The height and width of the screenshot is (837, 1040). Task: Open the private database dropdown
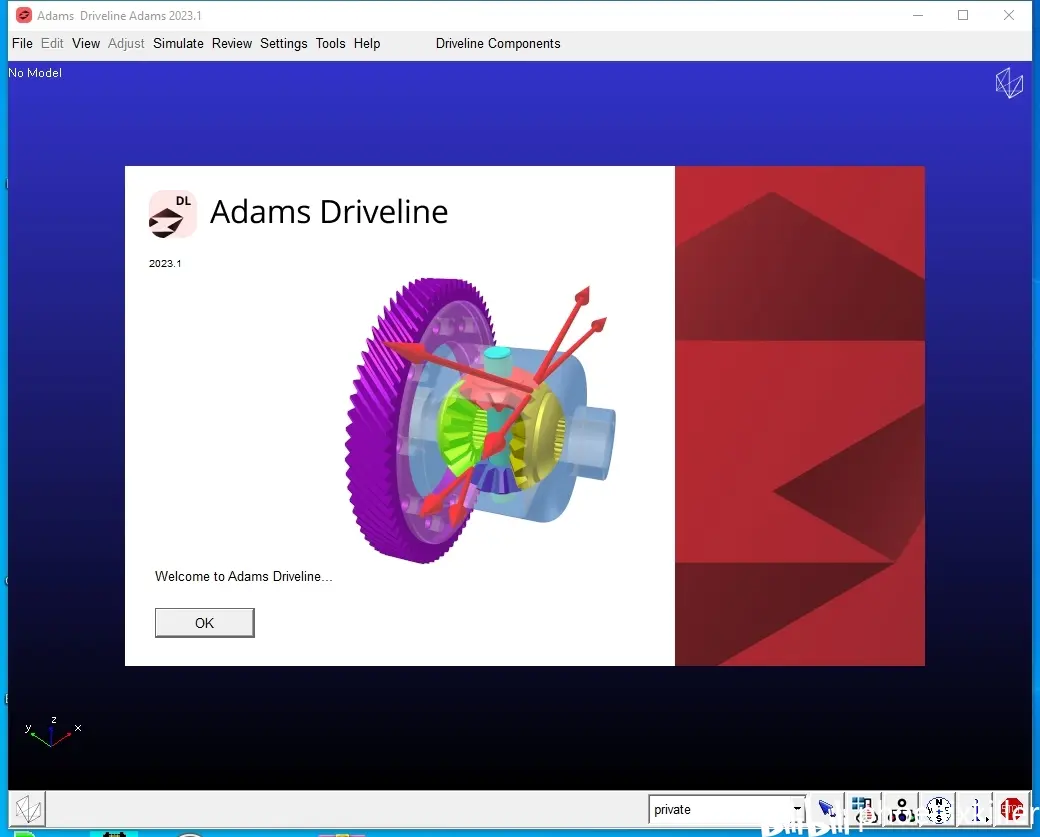pyautogui.click(x=726, y=809)
